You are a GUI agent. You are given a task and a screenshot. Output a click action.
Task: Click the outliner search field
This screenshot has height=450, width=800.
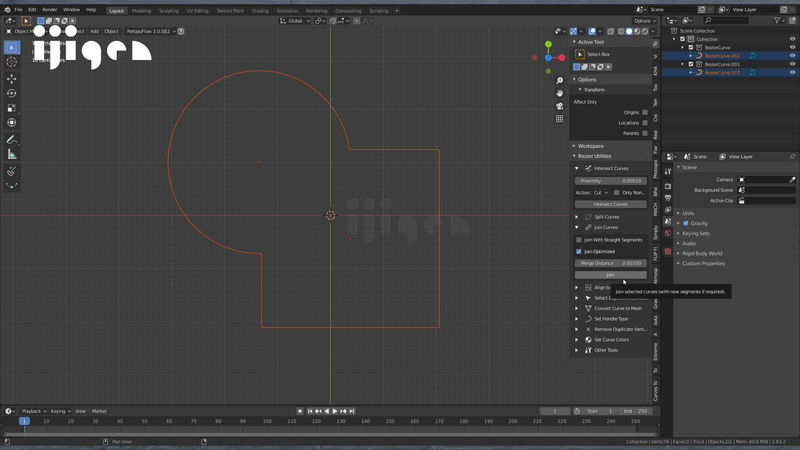tap(726, 20)
